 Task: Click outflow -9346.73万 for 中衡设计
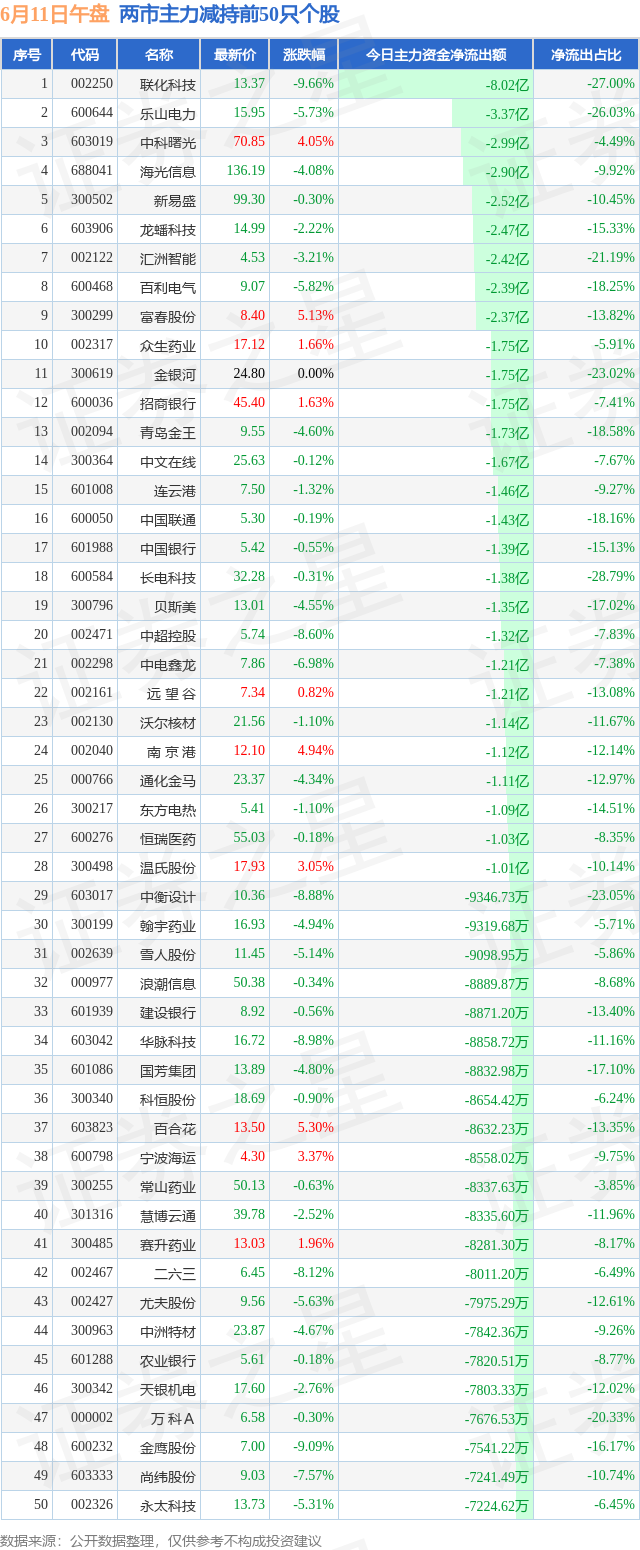pyautogui.click(x=497, y=896)
